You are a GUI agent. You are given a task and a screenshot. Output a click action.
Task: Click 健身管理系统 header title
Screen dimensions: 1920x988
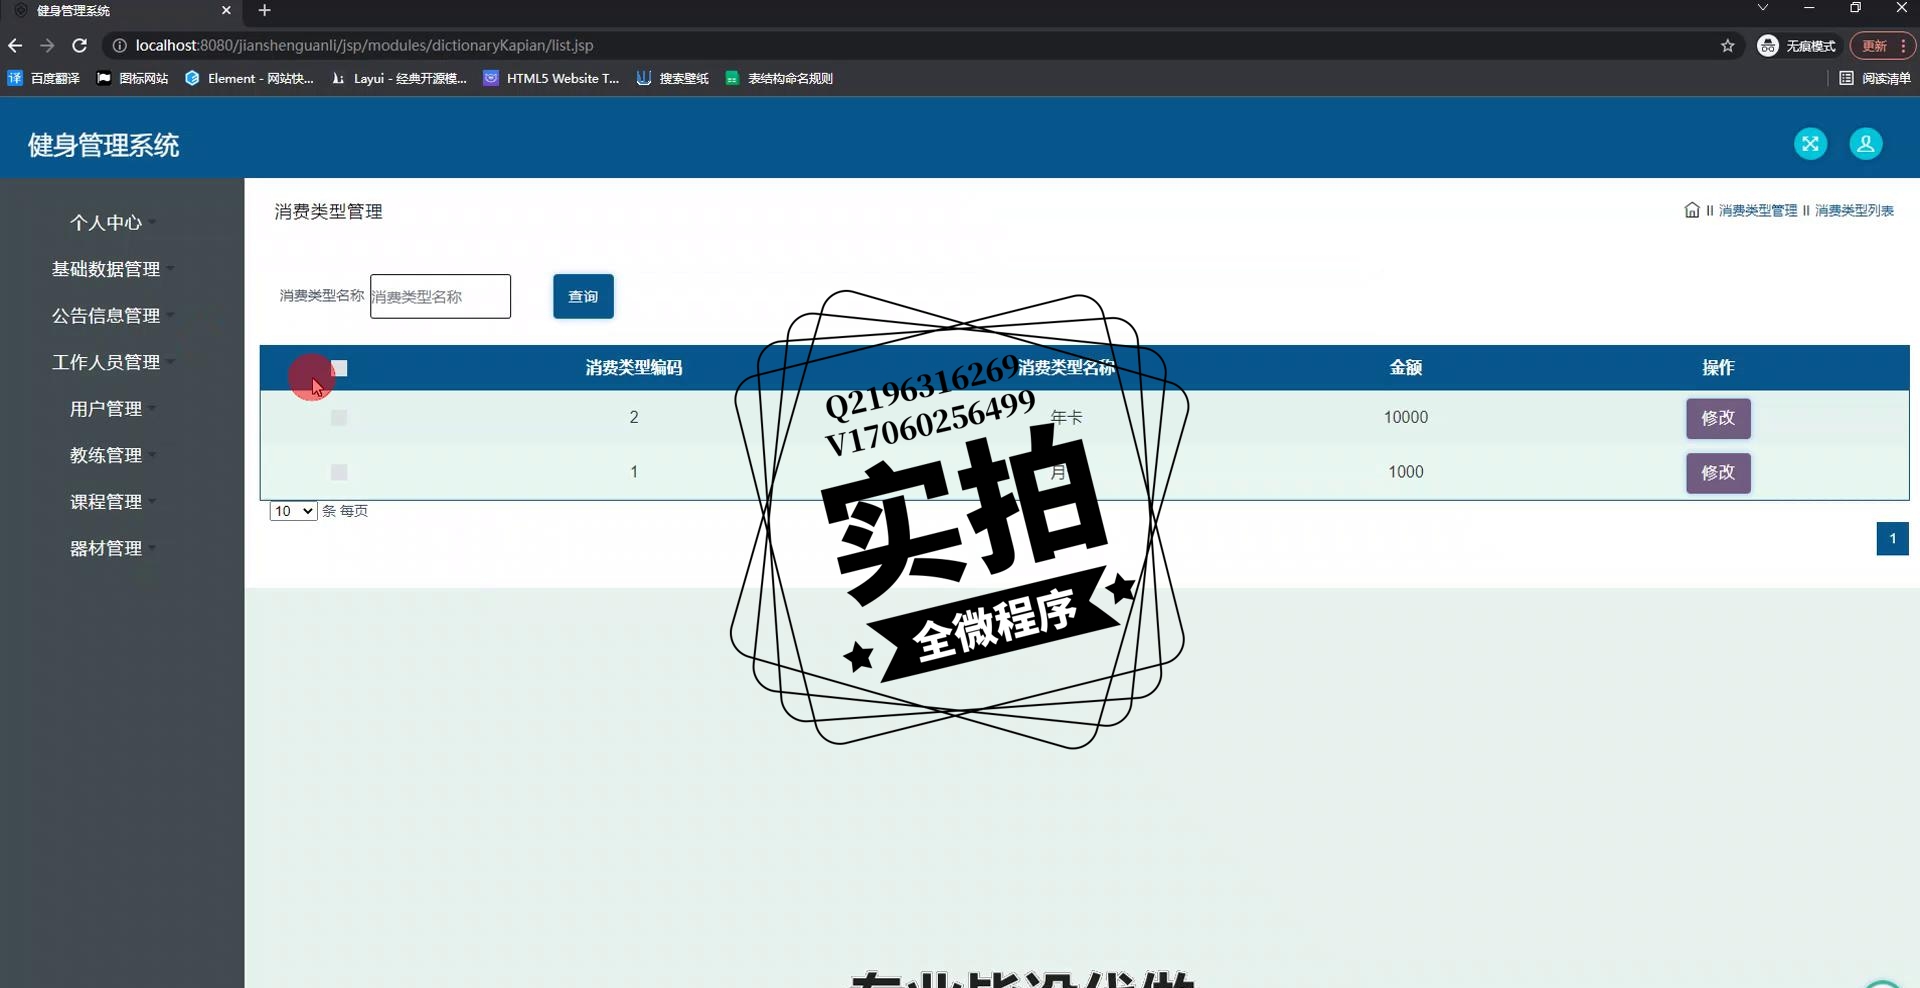103,145
